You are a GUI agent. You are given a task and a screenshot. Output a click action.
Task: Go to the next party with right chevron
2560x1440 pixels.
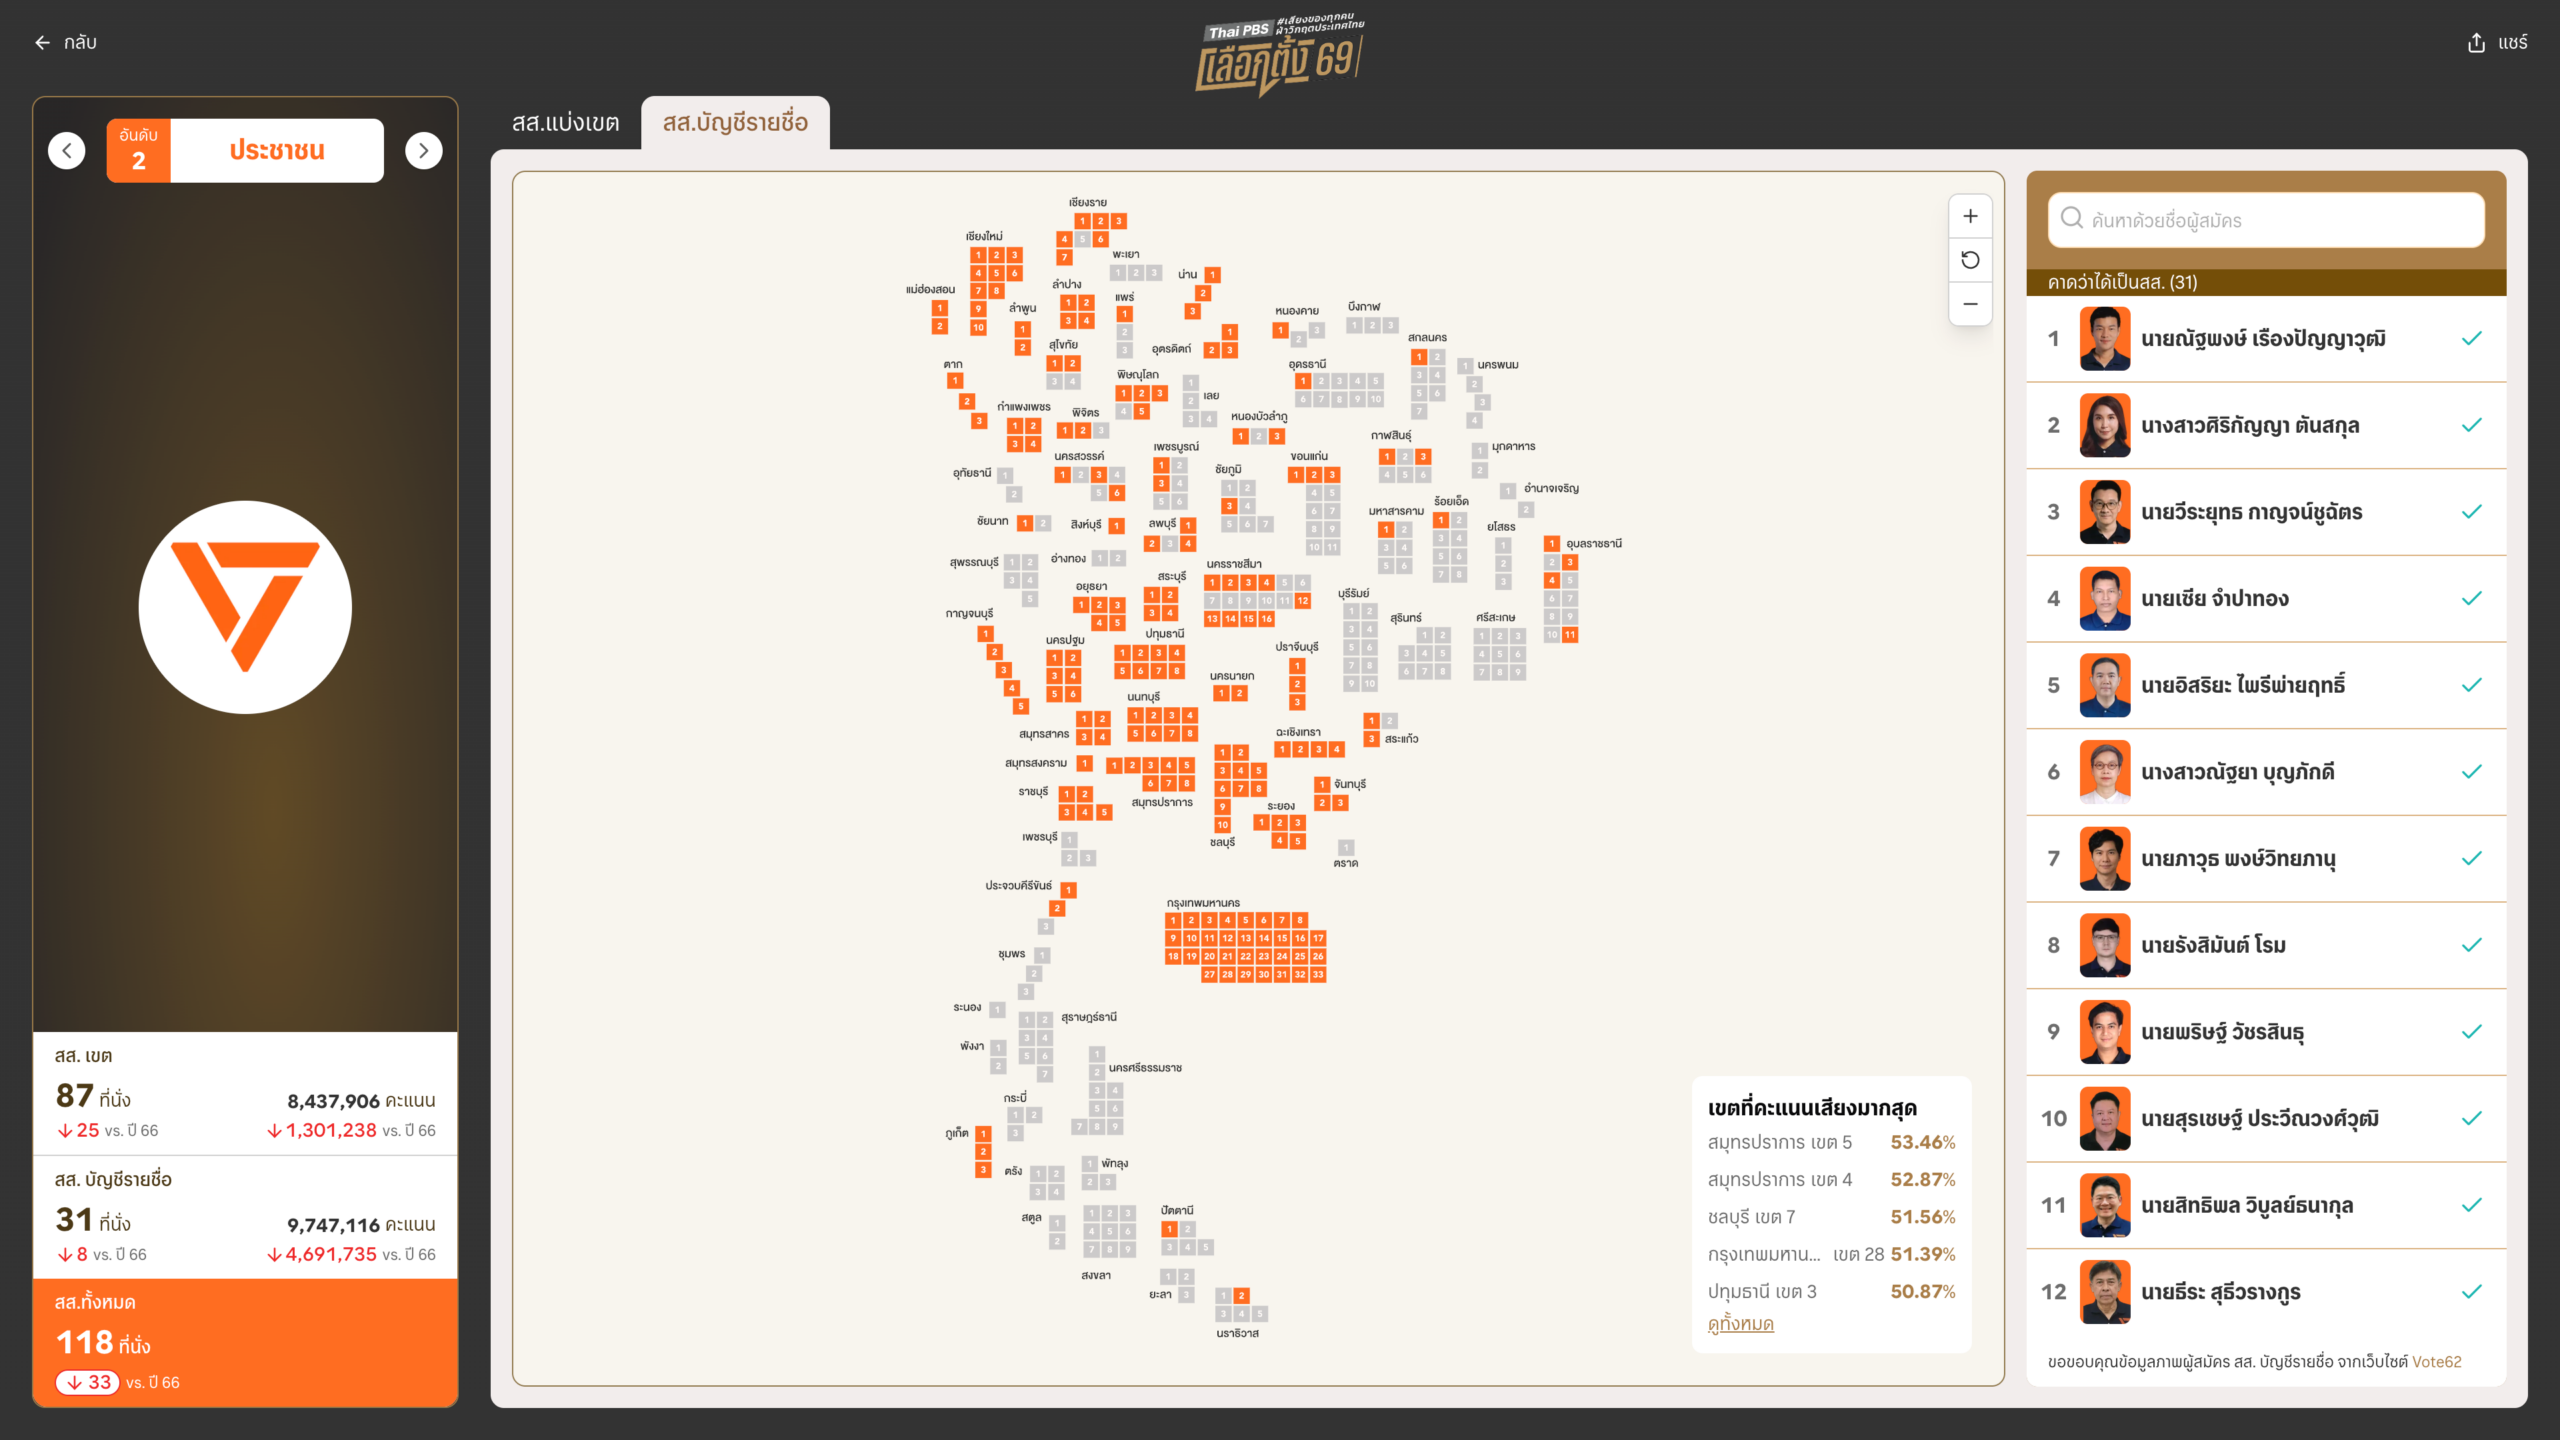click(x=424, y=151)
